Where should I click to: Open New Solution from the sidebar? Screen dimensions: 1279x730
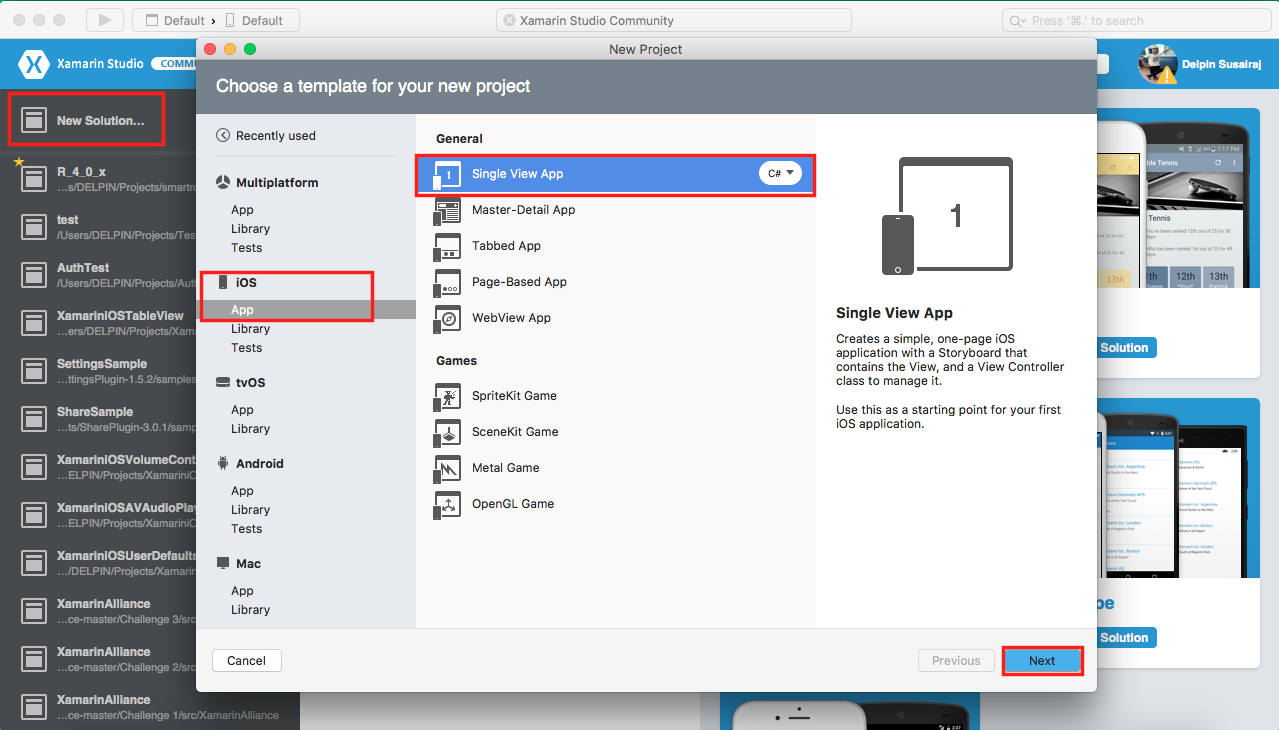click(x=85, y=119)
